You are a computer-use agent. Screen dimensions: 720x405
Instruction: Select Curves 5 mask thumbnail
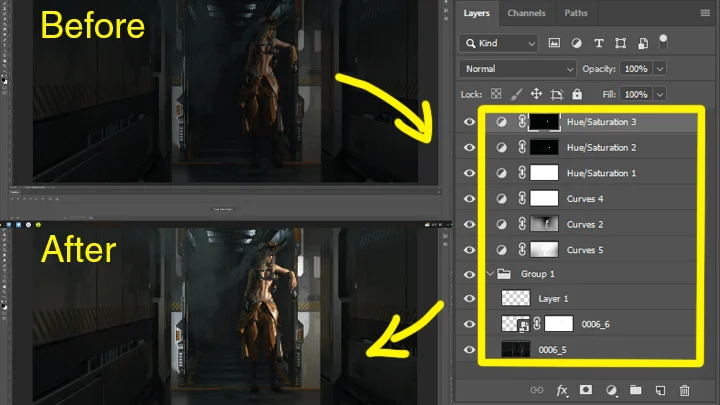click(x=544, y=250)
